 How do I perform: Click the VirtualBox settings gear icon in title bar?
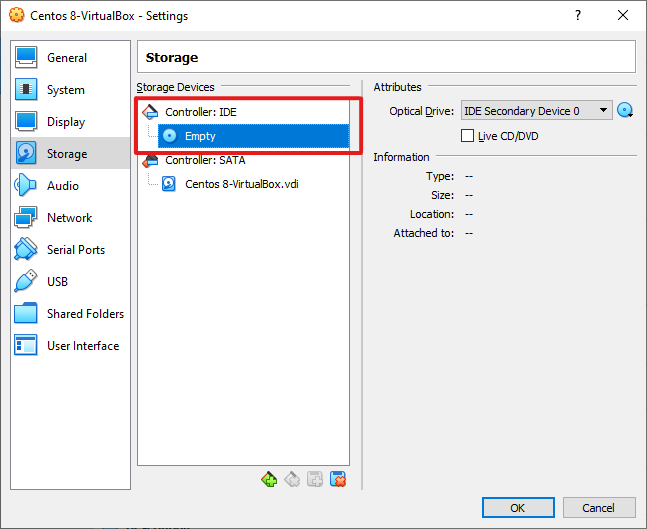(x=17, y=15)
